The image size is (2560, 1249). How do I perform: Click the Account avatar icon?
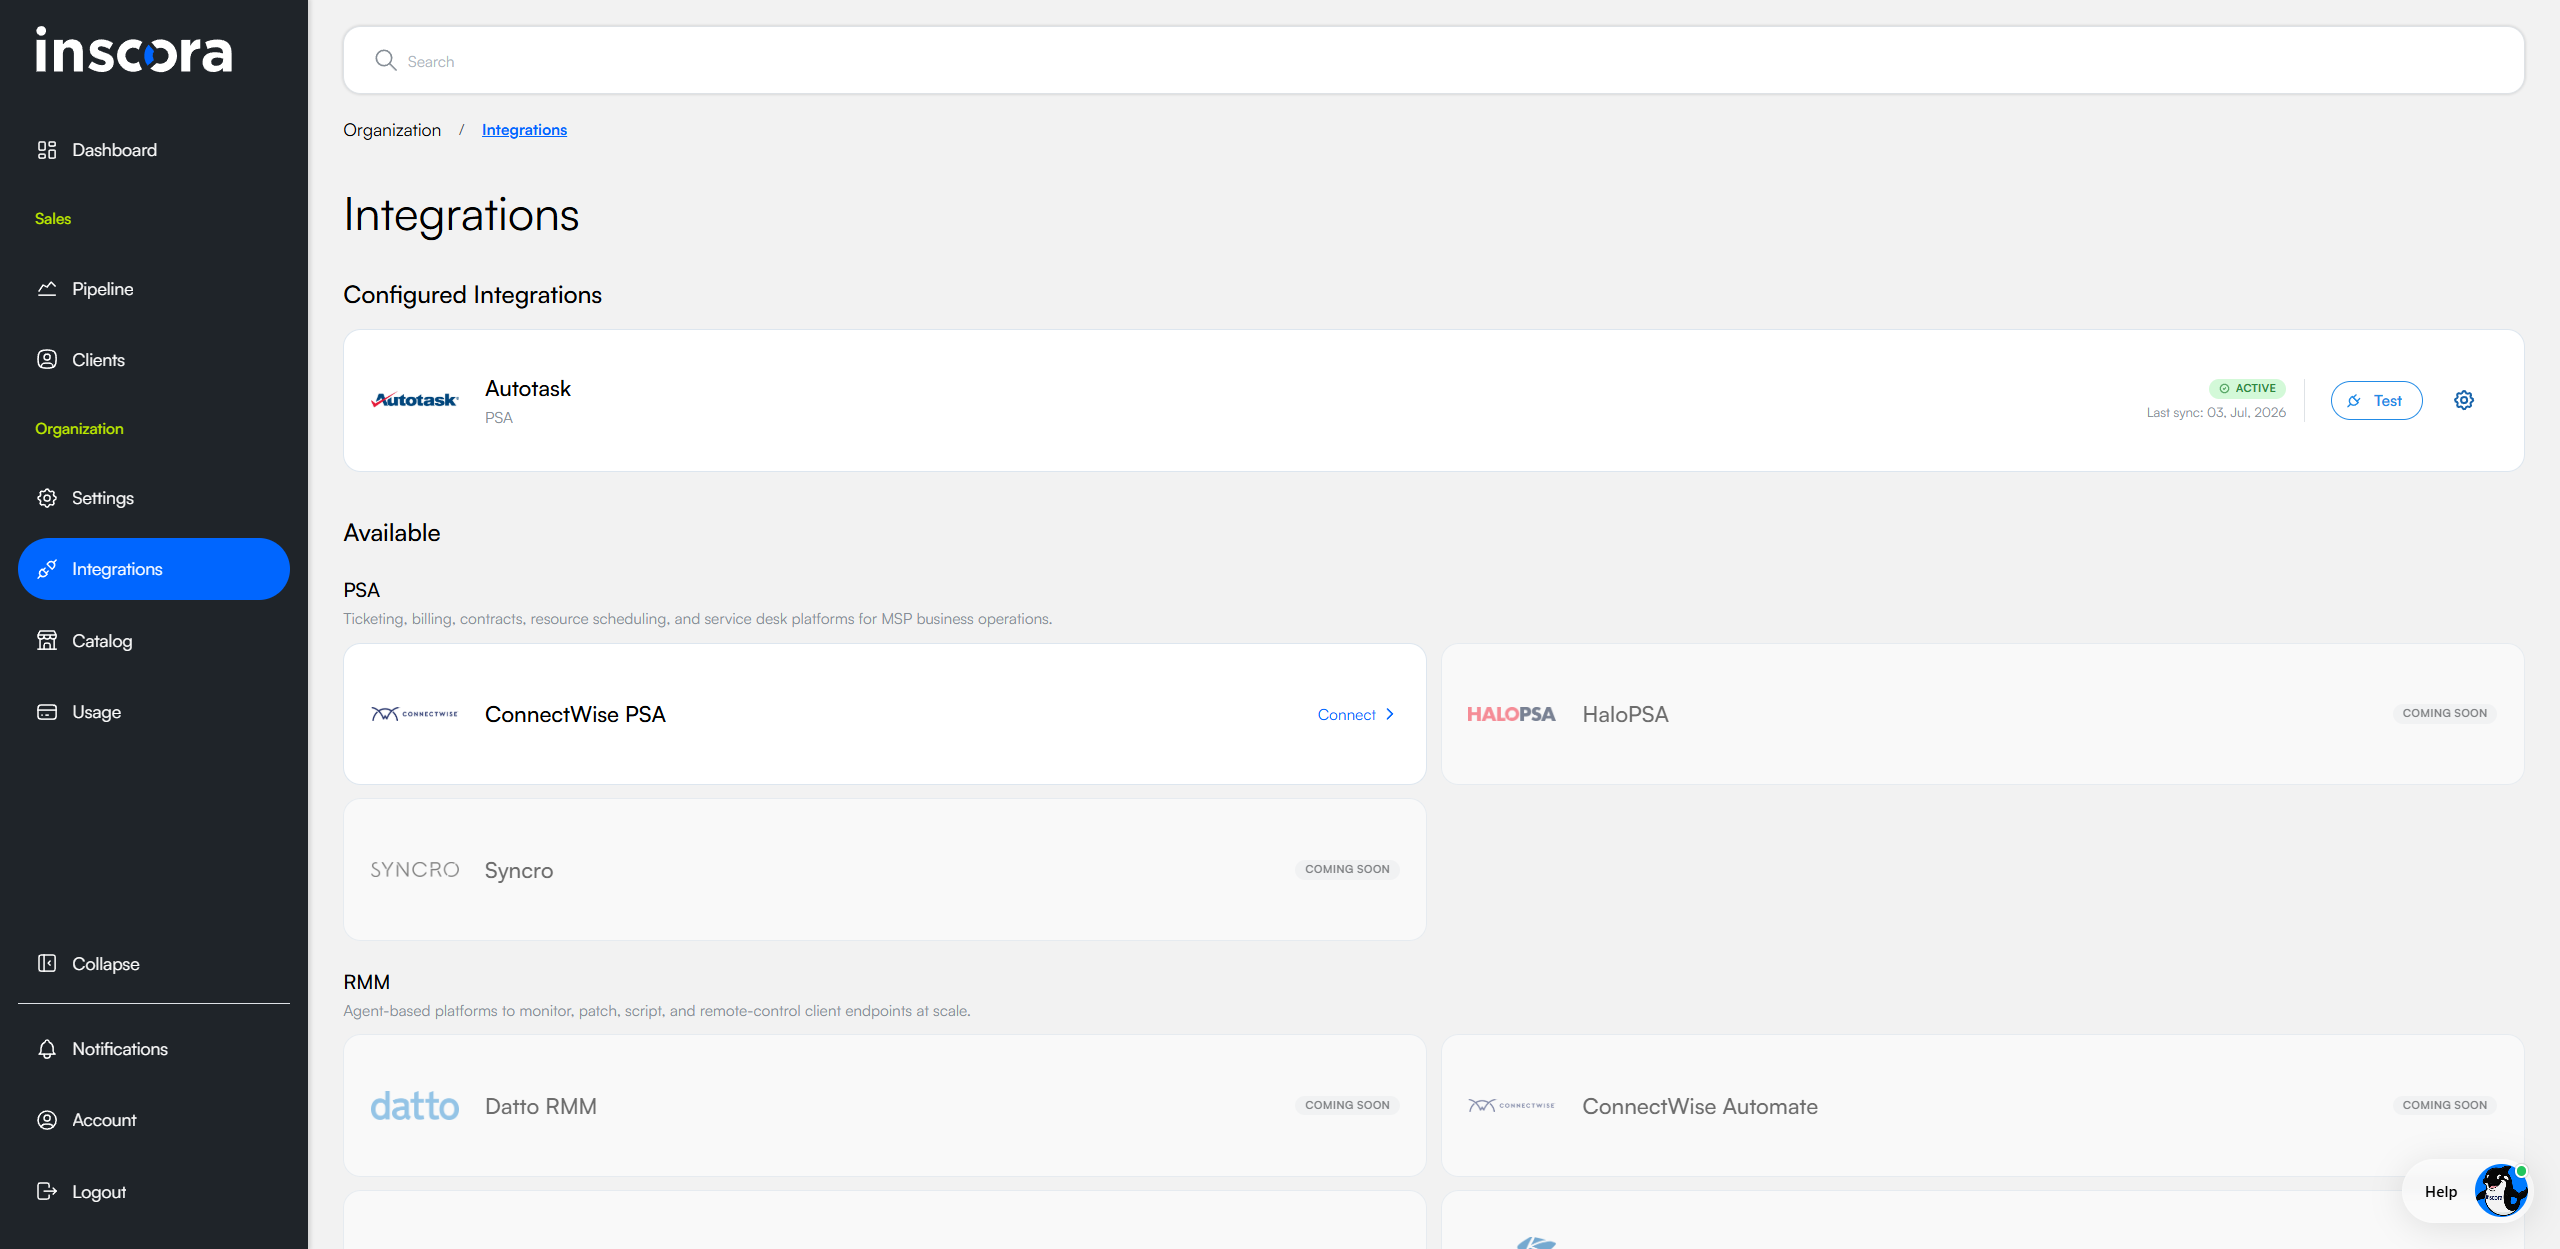point(47,1120)
